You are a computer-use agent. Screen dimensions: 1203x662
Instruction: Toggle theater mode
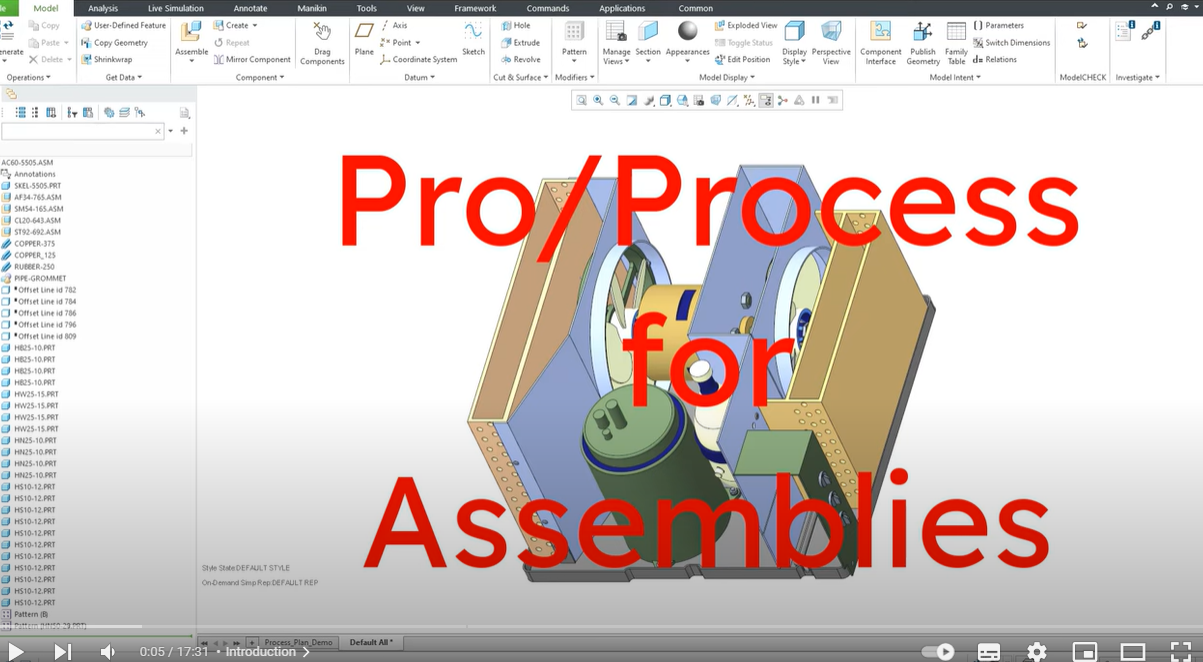click(x=1132, y=652)
